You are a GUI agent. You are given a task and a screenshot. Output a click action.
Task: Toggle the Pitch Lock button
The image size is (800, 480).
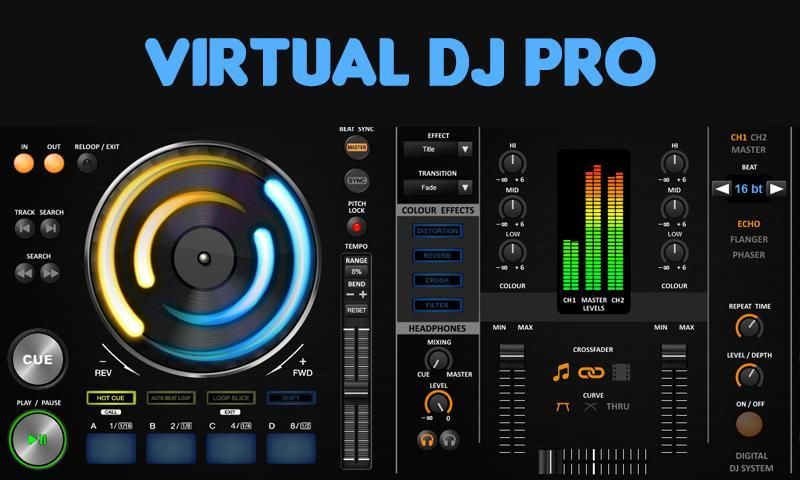tap(357, 227)
